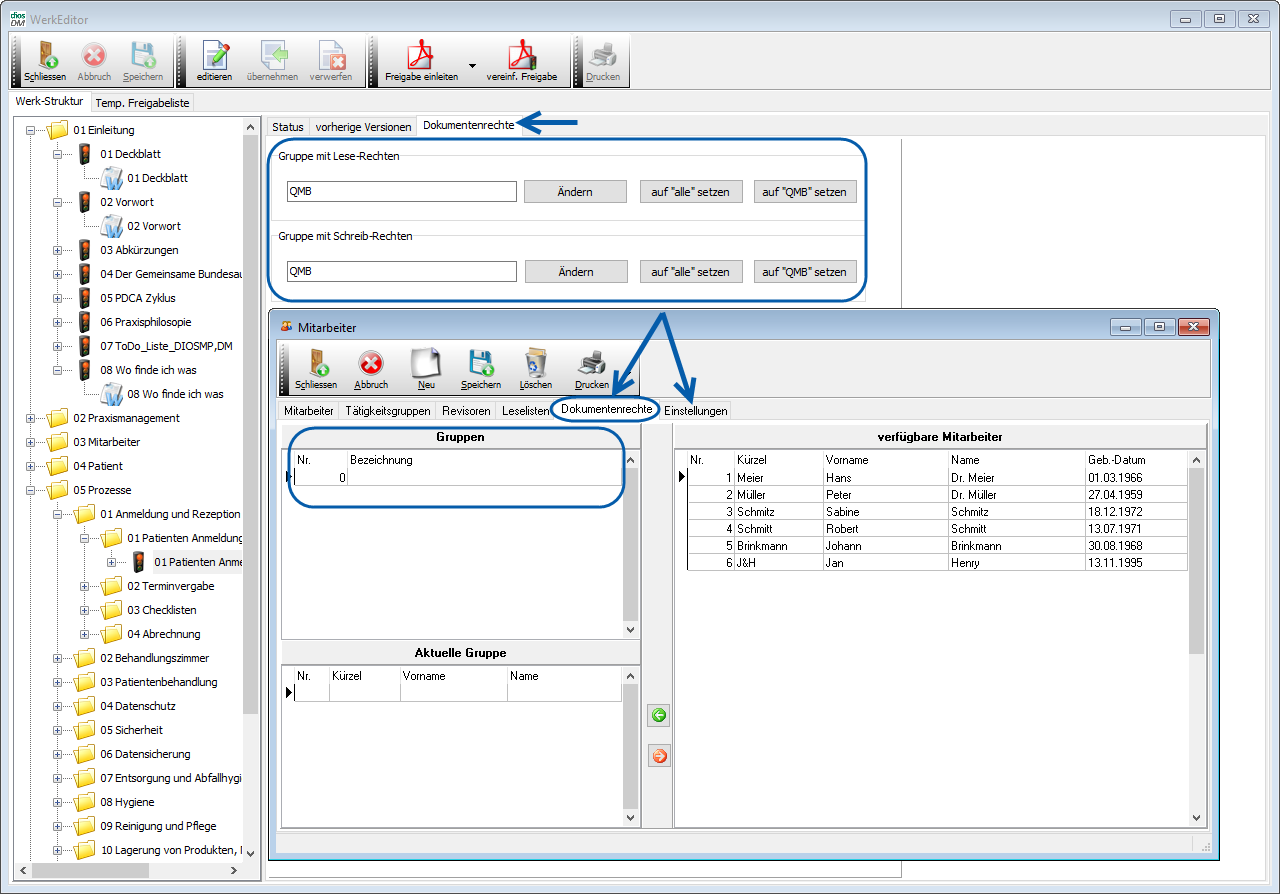This screenshot has width=1280, height=894.
Task: Click the Gruppe mit Lese-Rechten text field
Action: pos(401,192)
